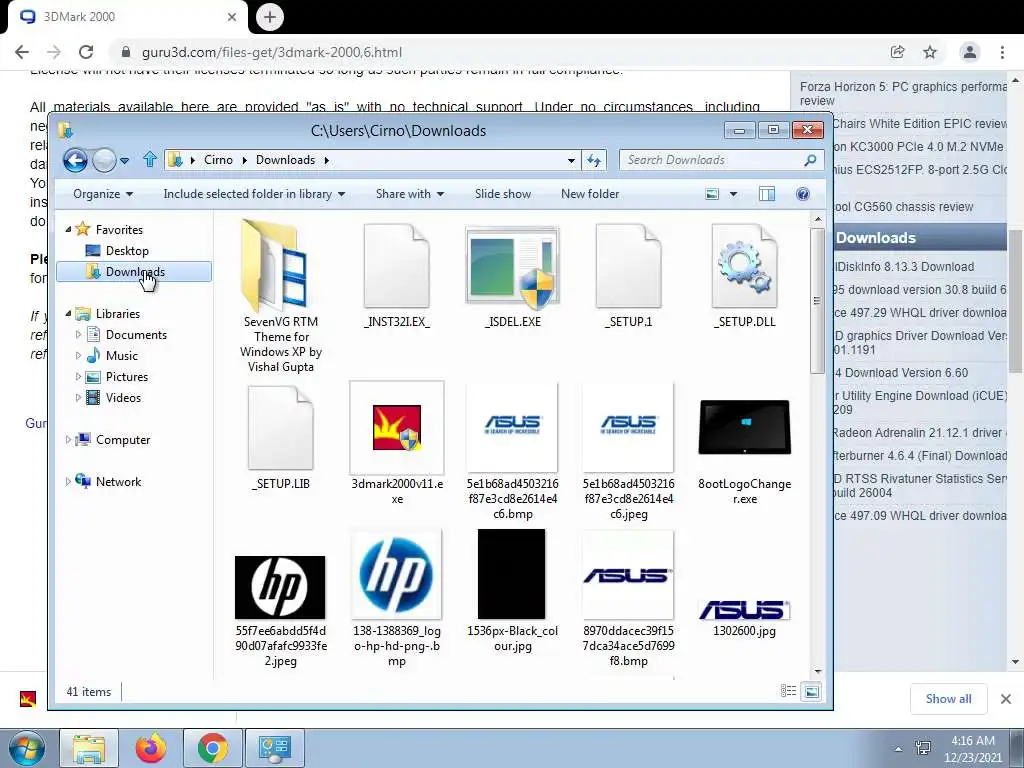Viewport: 1024px width, 768px height.
Task: Click the Downloads breadcrumb segment
Action: pyautogui.click(x=285, y=160)
